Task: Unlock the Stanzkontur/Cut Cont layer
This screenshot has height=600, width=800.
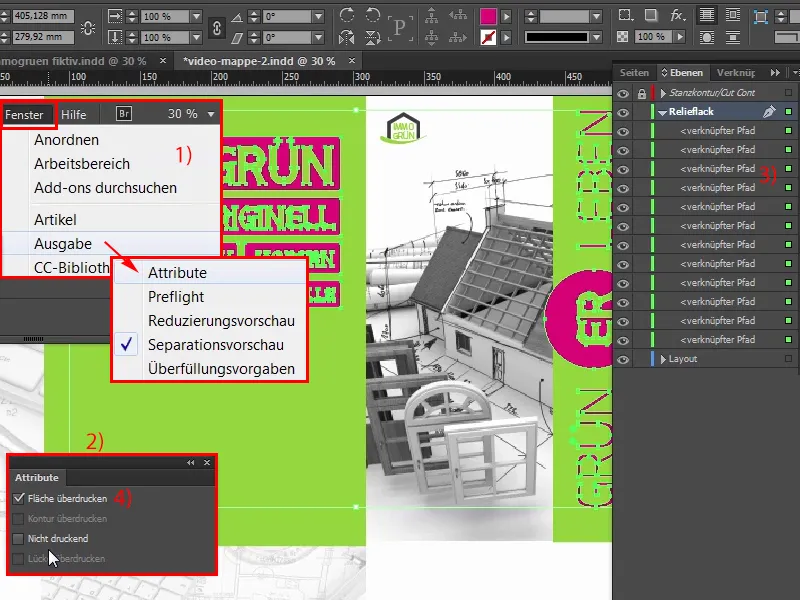Action: coord(641,93)
